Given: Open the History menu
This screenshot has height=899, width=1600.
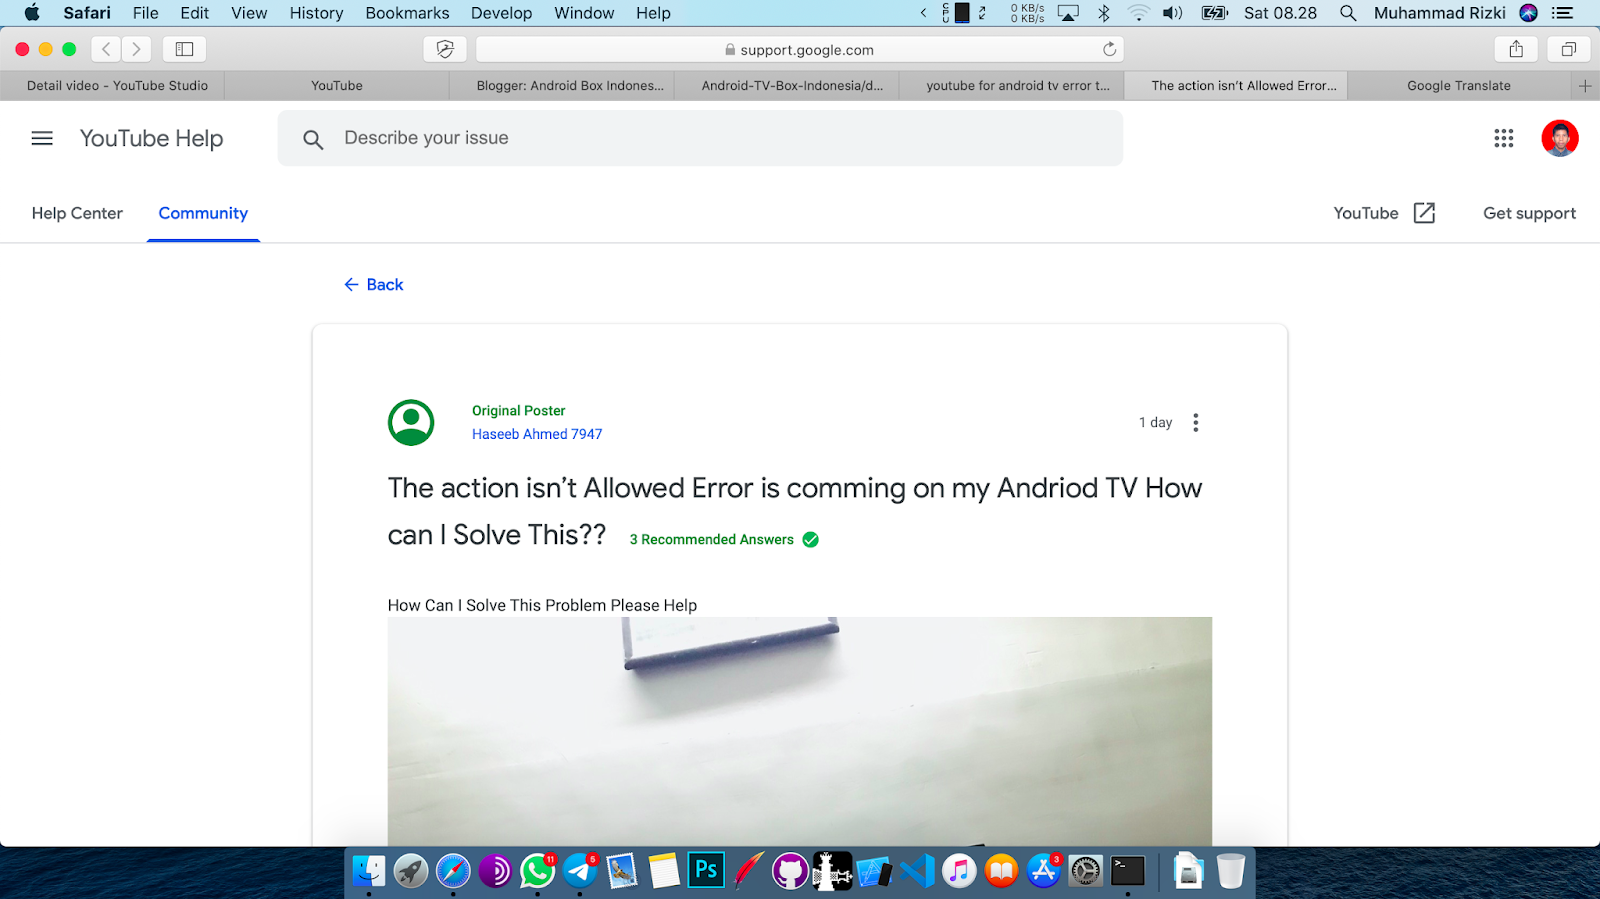Looking at the screenshot, I should 316,13.
